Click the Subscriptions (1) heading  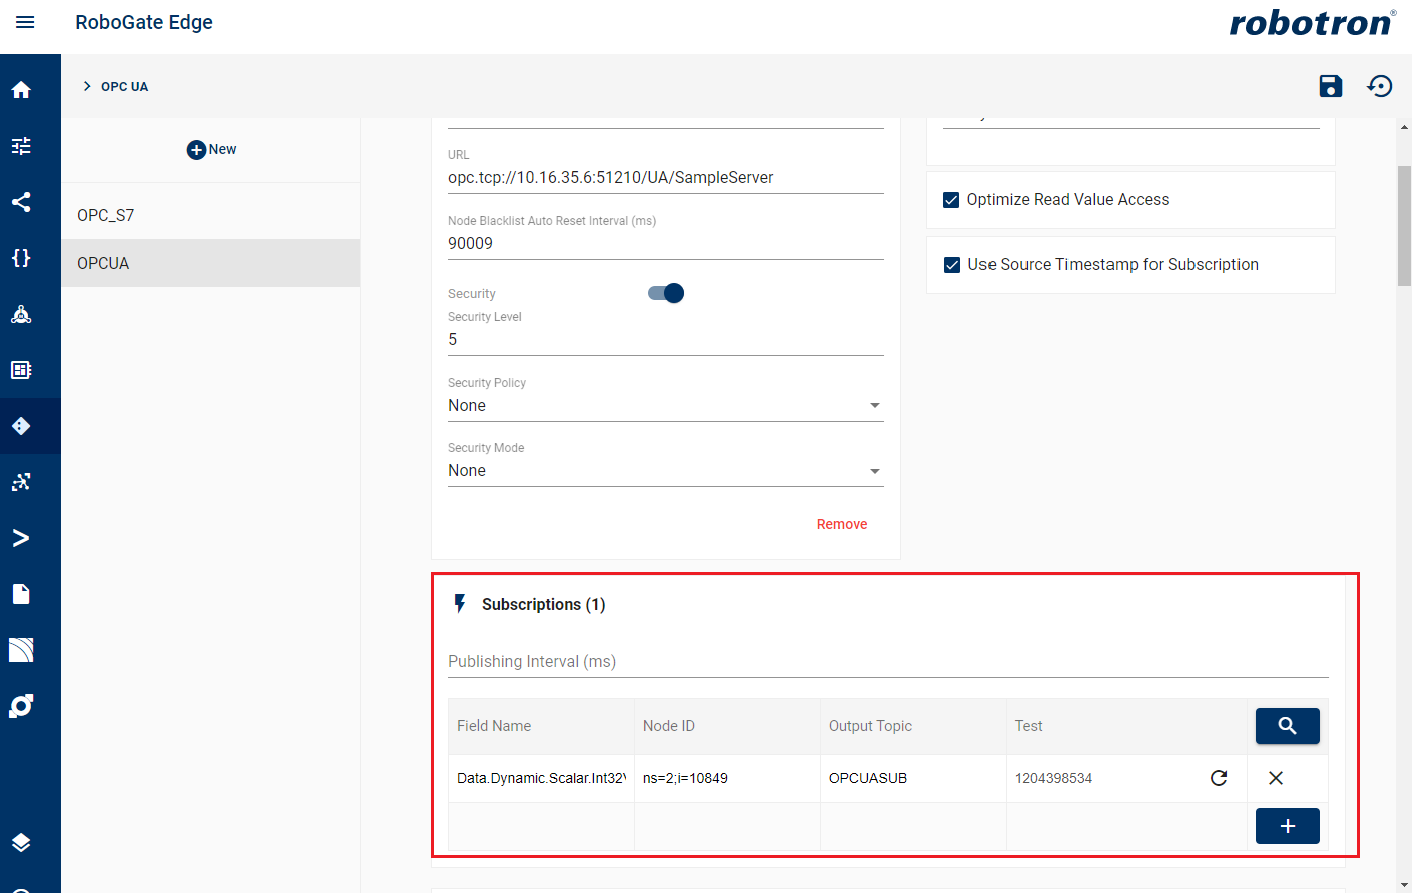point(543,604)
